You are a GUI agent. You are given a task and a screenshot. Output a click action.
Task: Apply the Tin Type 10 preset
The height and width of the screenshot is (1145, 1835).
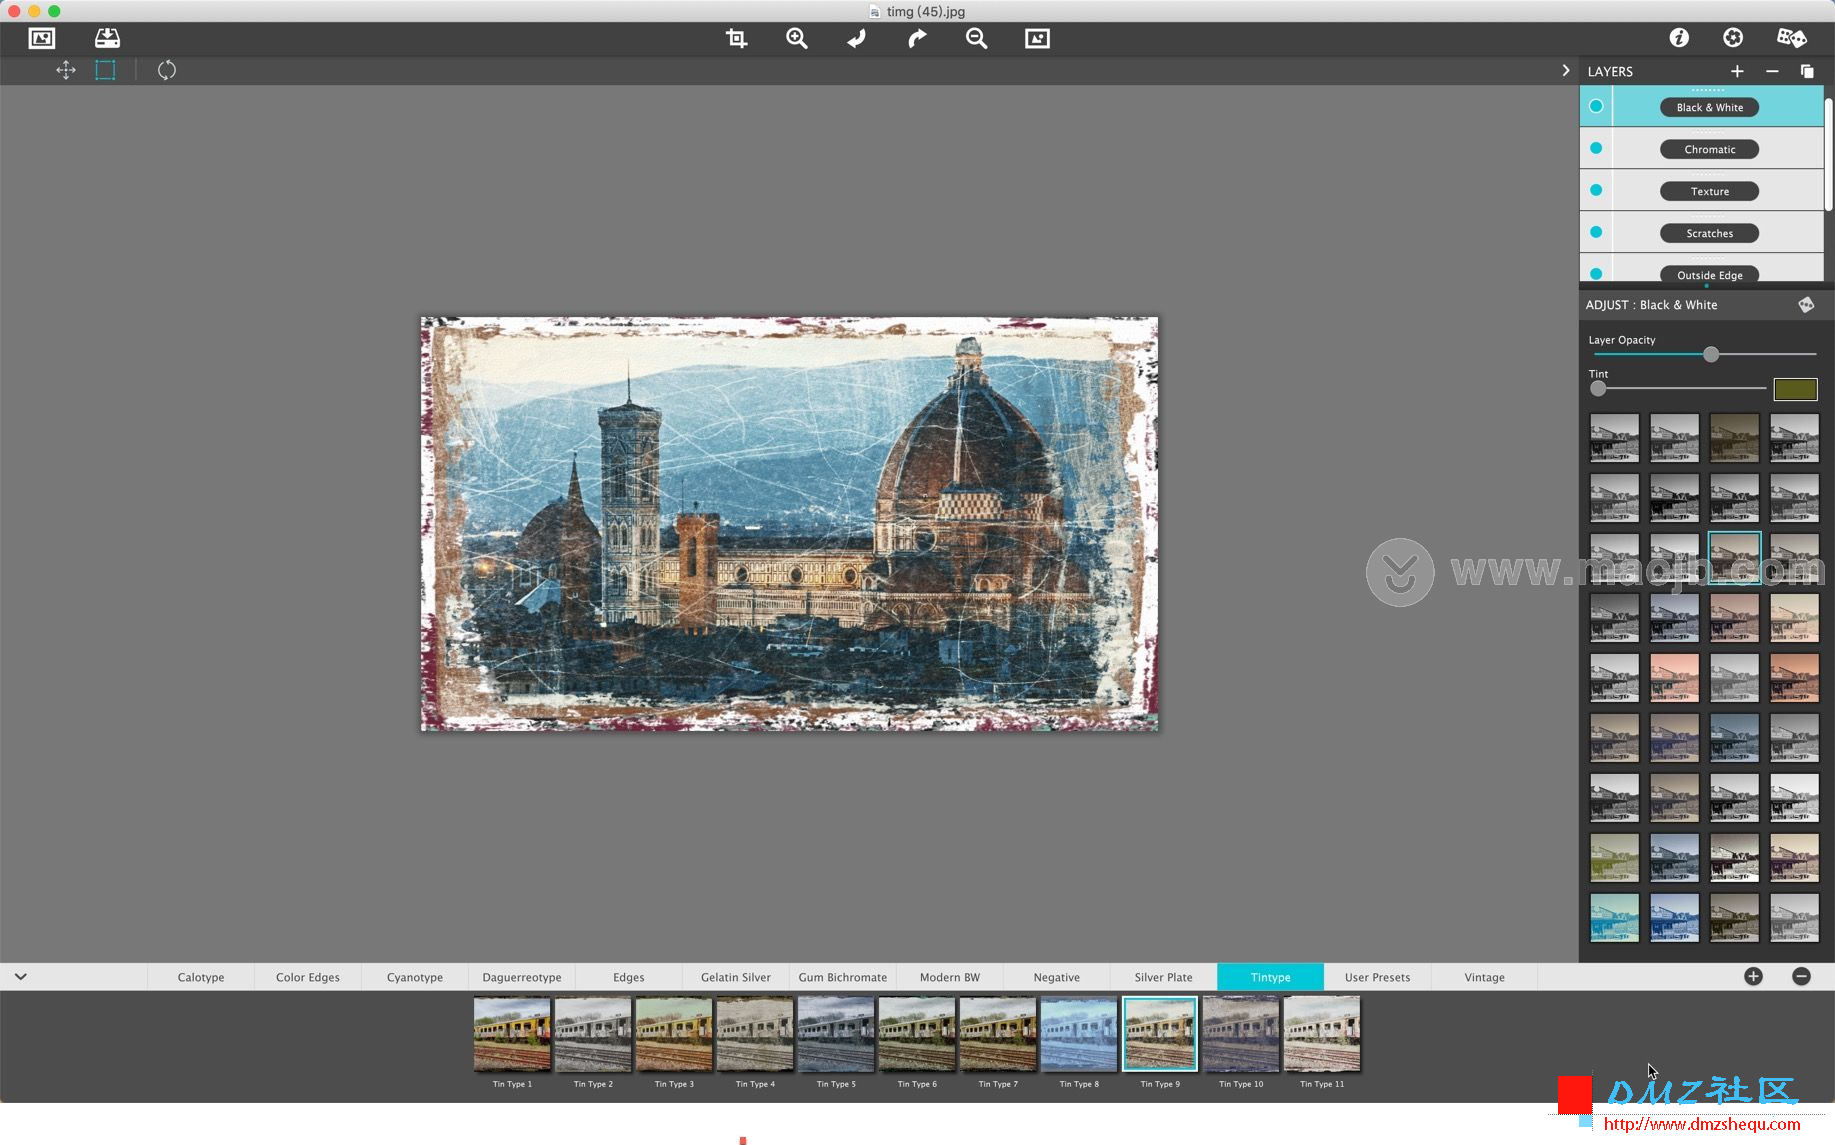[x=1241, y=1034]
